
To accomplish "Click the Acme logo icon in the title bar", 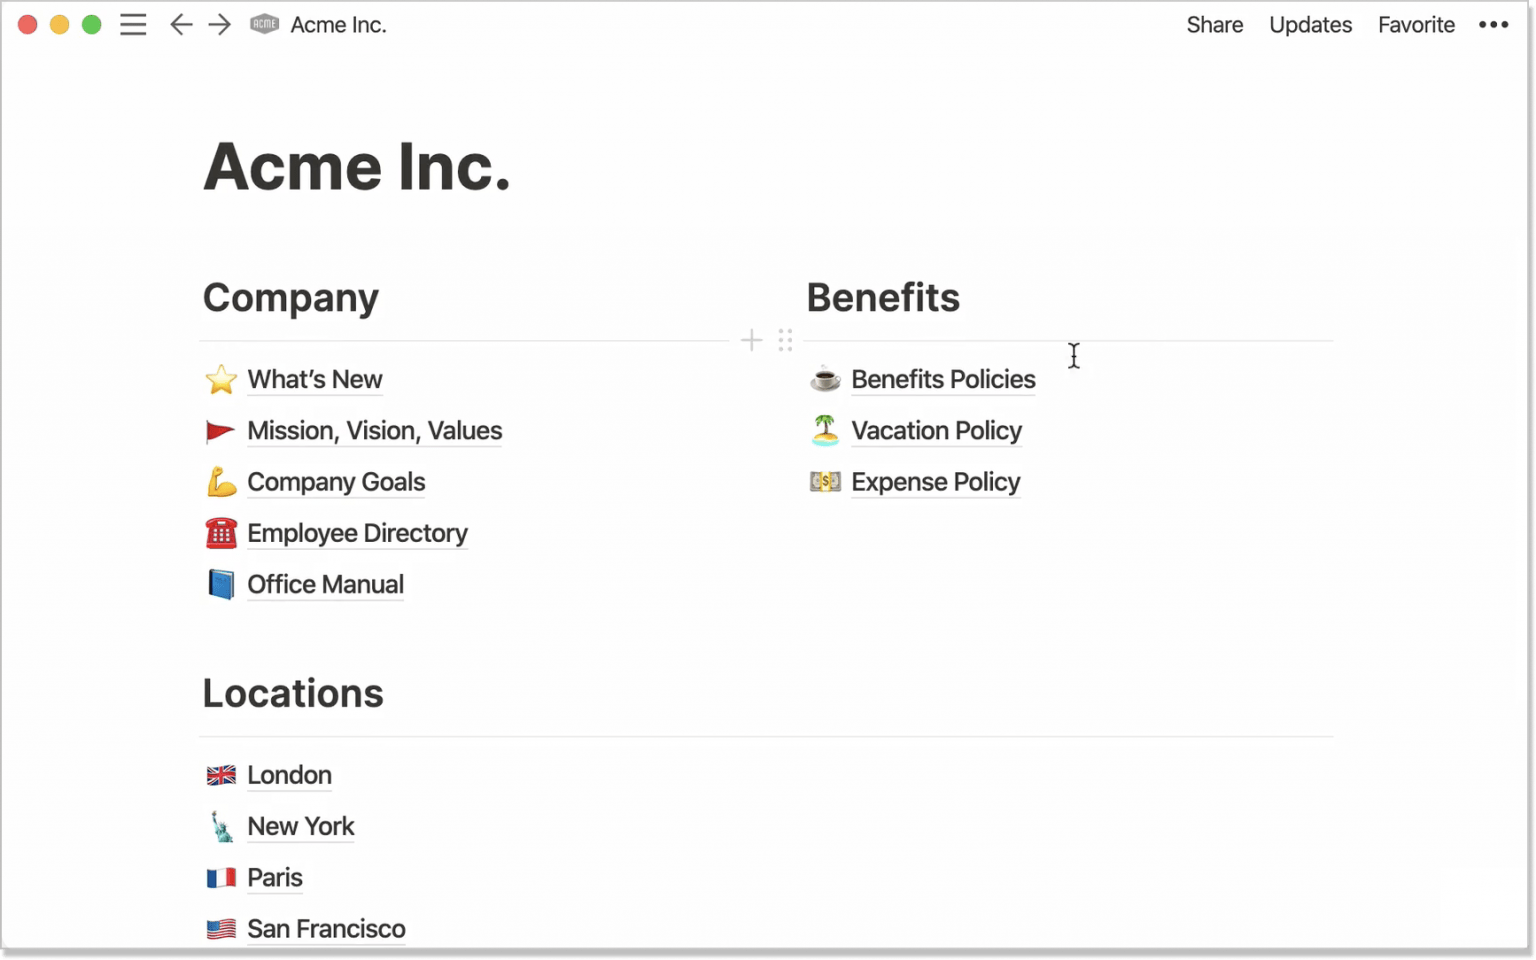I will pyautogui.click(x=264, y=25).
